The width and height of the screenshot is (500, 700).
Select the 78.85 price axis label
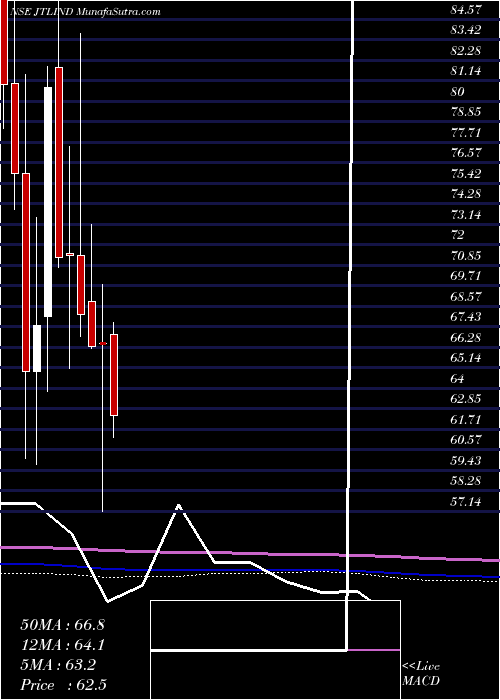[466, 111]
